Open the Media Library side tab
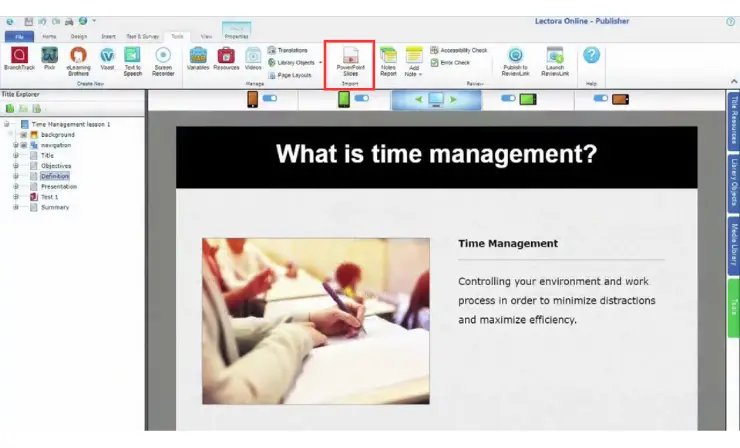The width and height of the screenshot is (740, 448). 733,245
